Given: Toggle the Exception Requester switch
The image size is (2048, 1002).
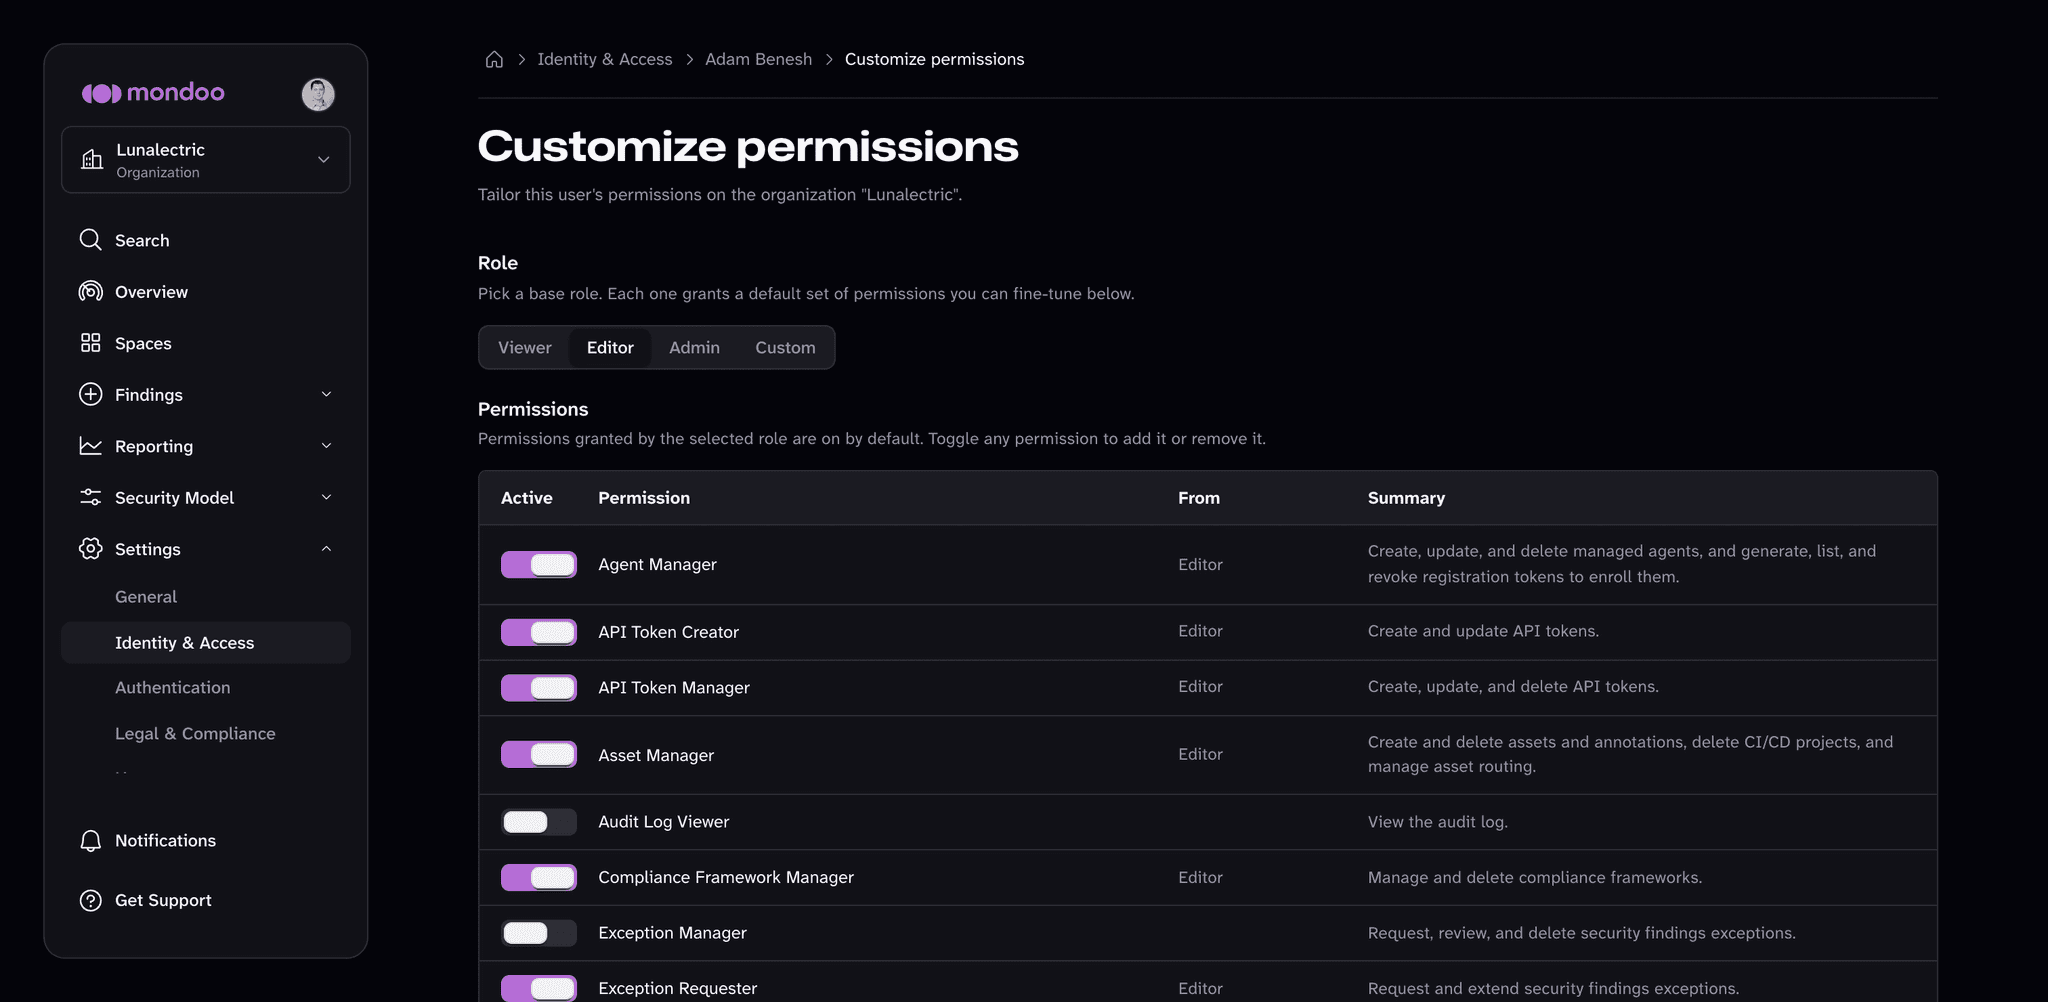Looking at the screenshot, I should click(539, 988).
